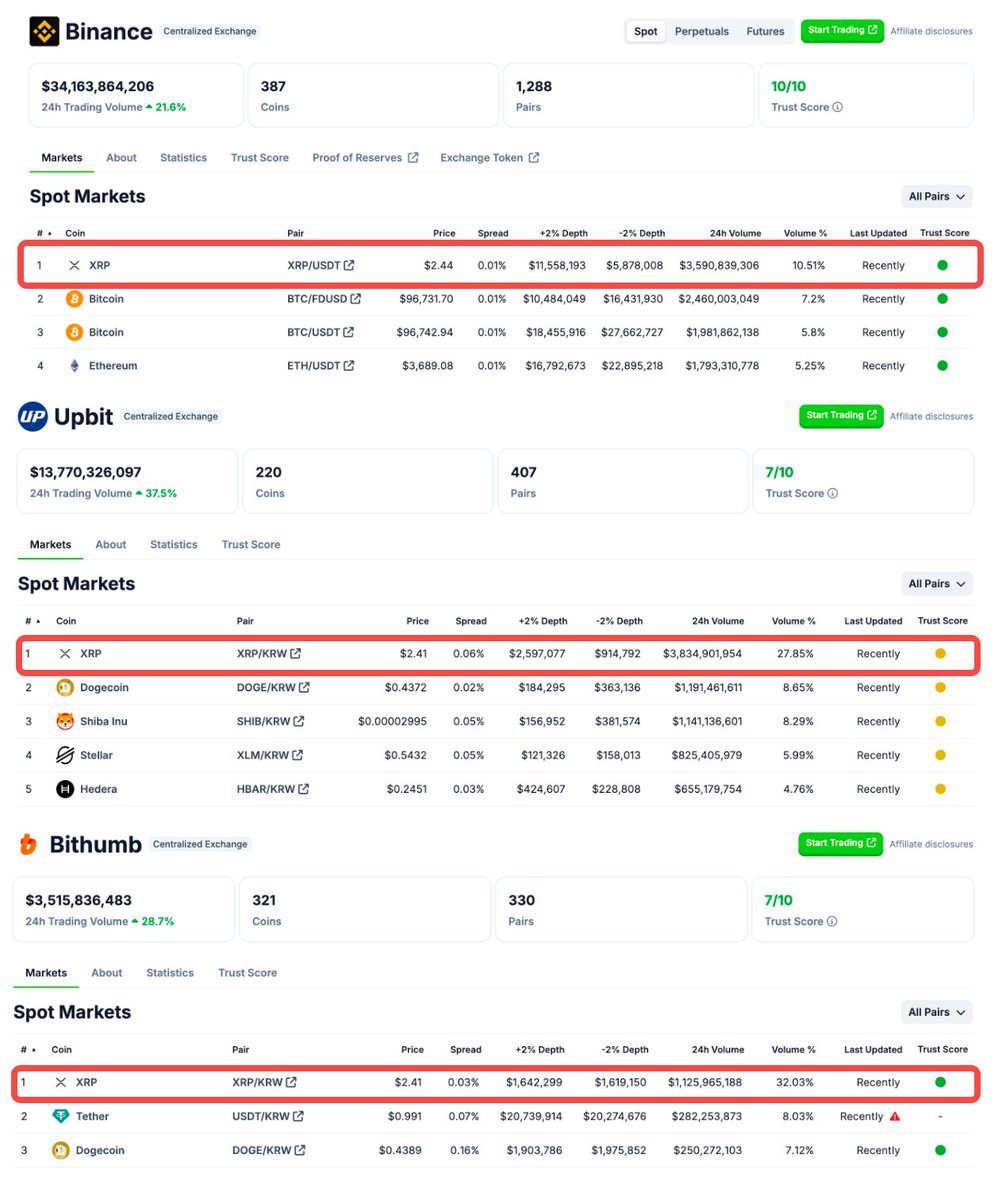Open the Exchange Token tab
The height and width of the screenshot is (1200, 1006).
tap(490, 158)
